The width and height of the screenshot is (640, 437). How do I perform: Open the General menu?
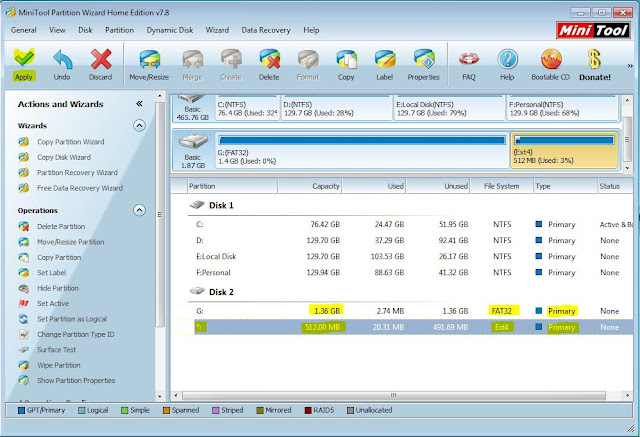coord(24,30)
